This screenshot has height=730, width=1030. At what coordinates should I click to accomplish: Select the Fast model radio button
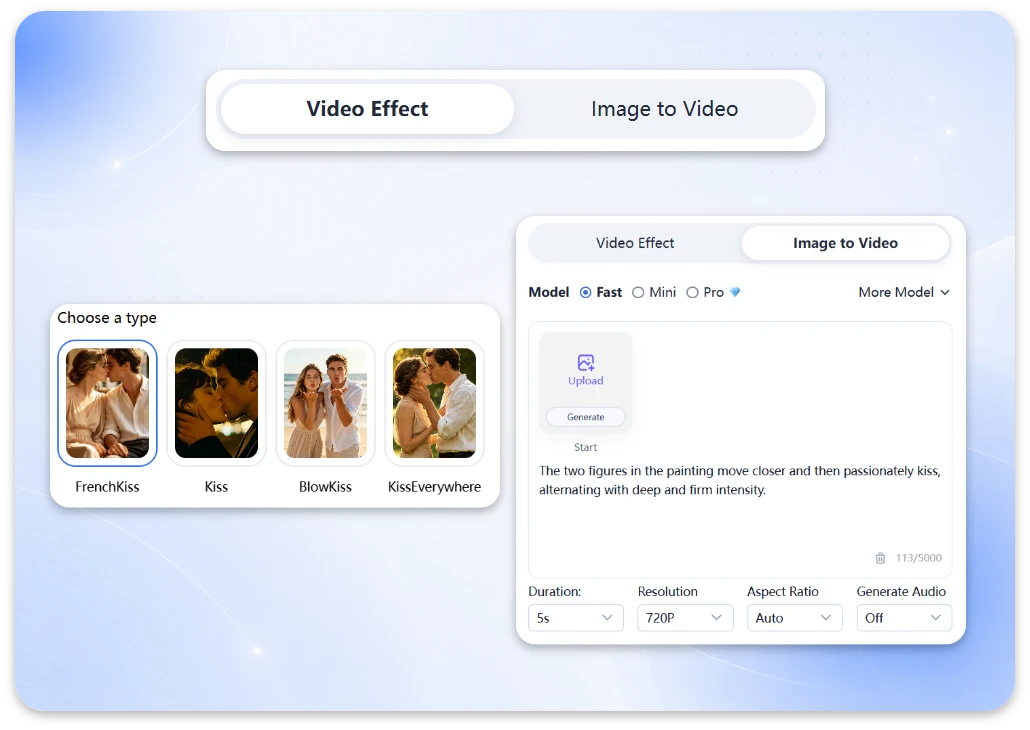click(x=585, y=292)
